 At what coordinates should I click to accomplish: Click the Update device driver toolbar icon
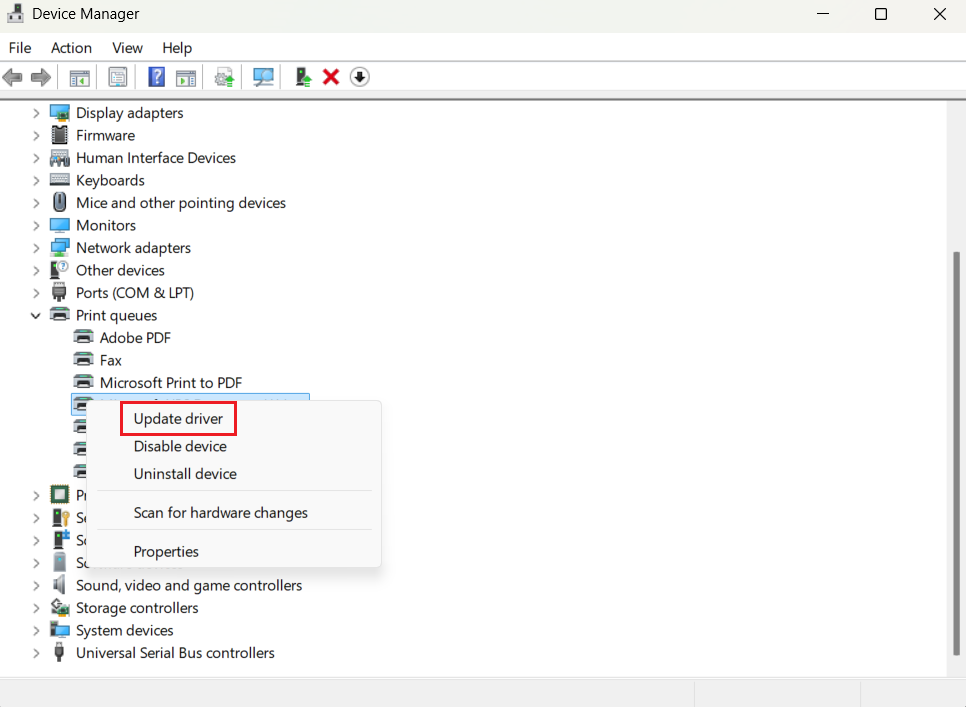pyautogui.click(x=303, y=77)
